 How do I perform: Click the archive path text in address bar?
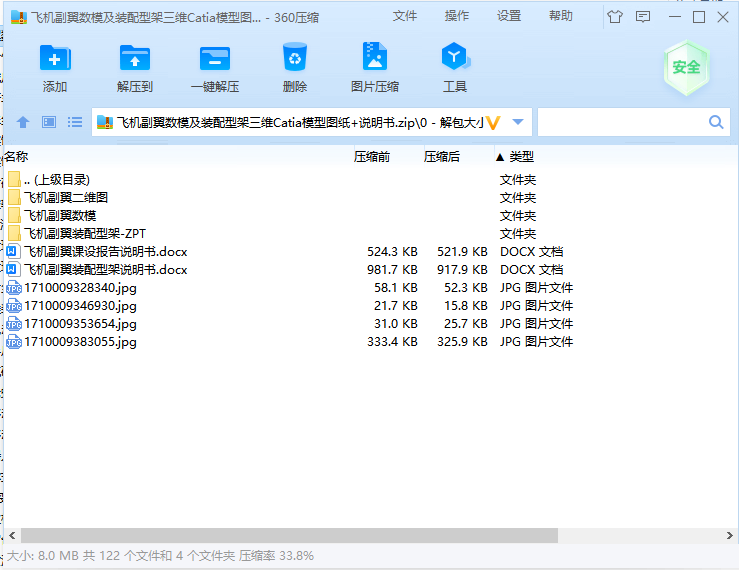pyautogui.click(x=301, y=123)
